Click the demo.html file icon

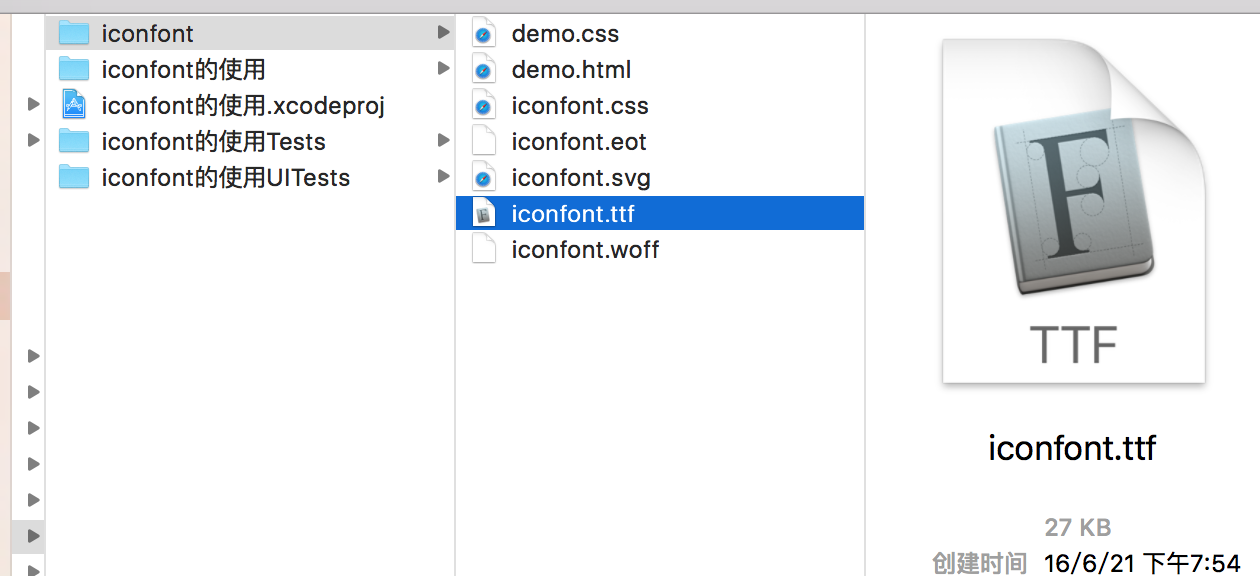point(484,70)
